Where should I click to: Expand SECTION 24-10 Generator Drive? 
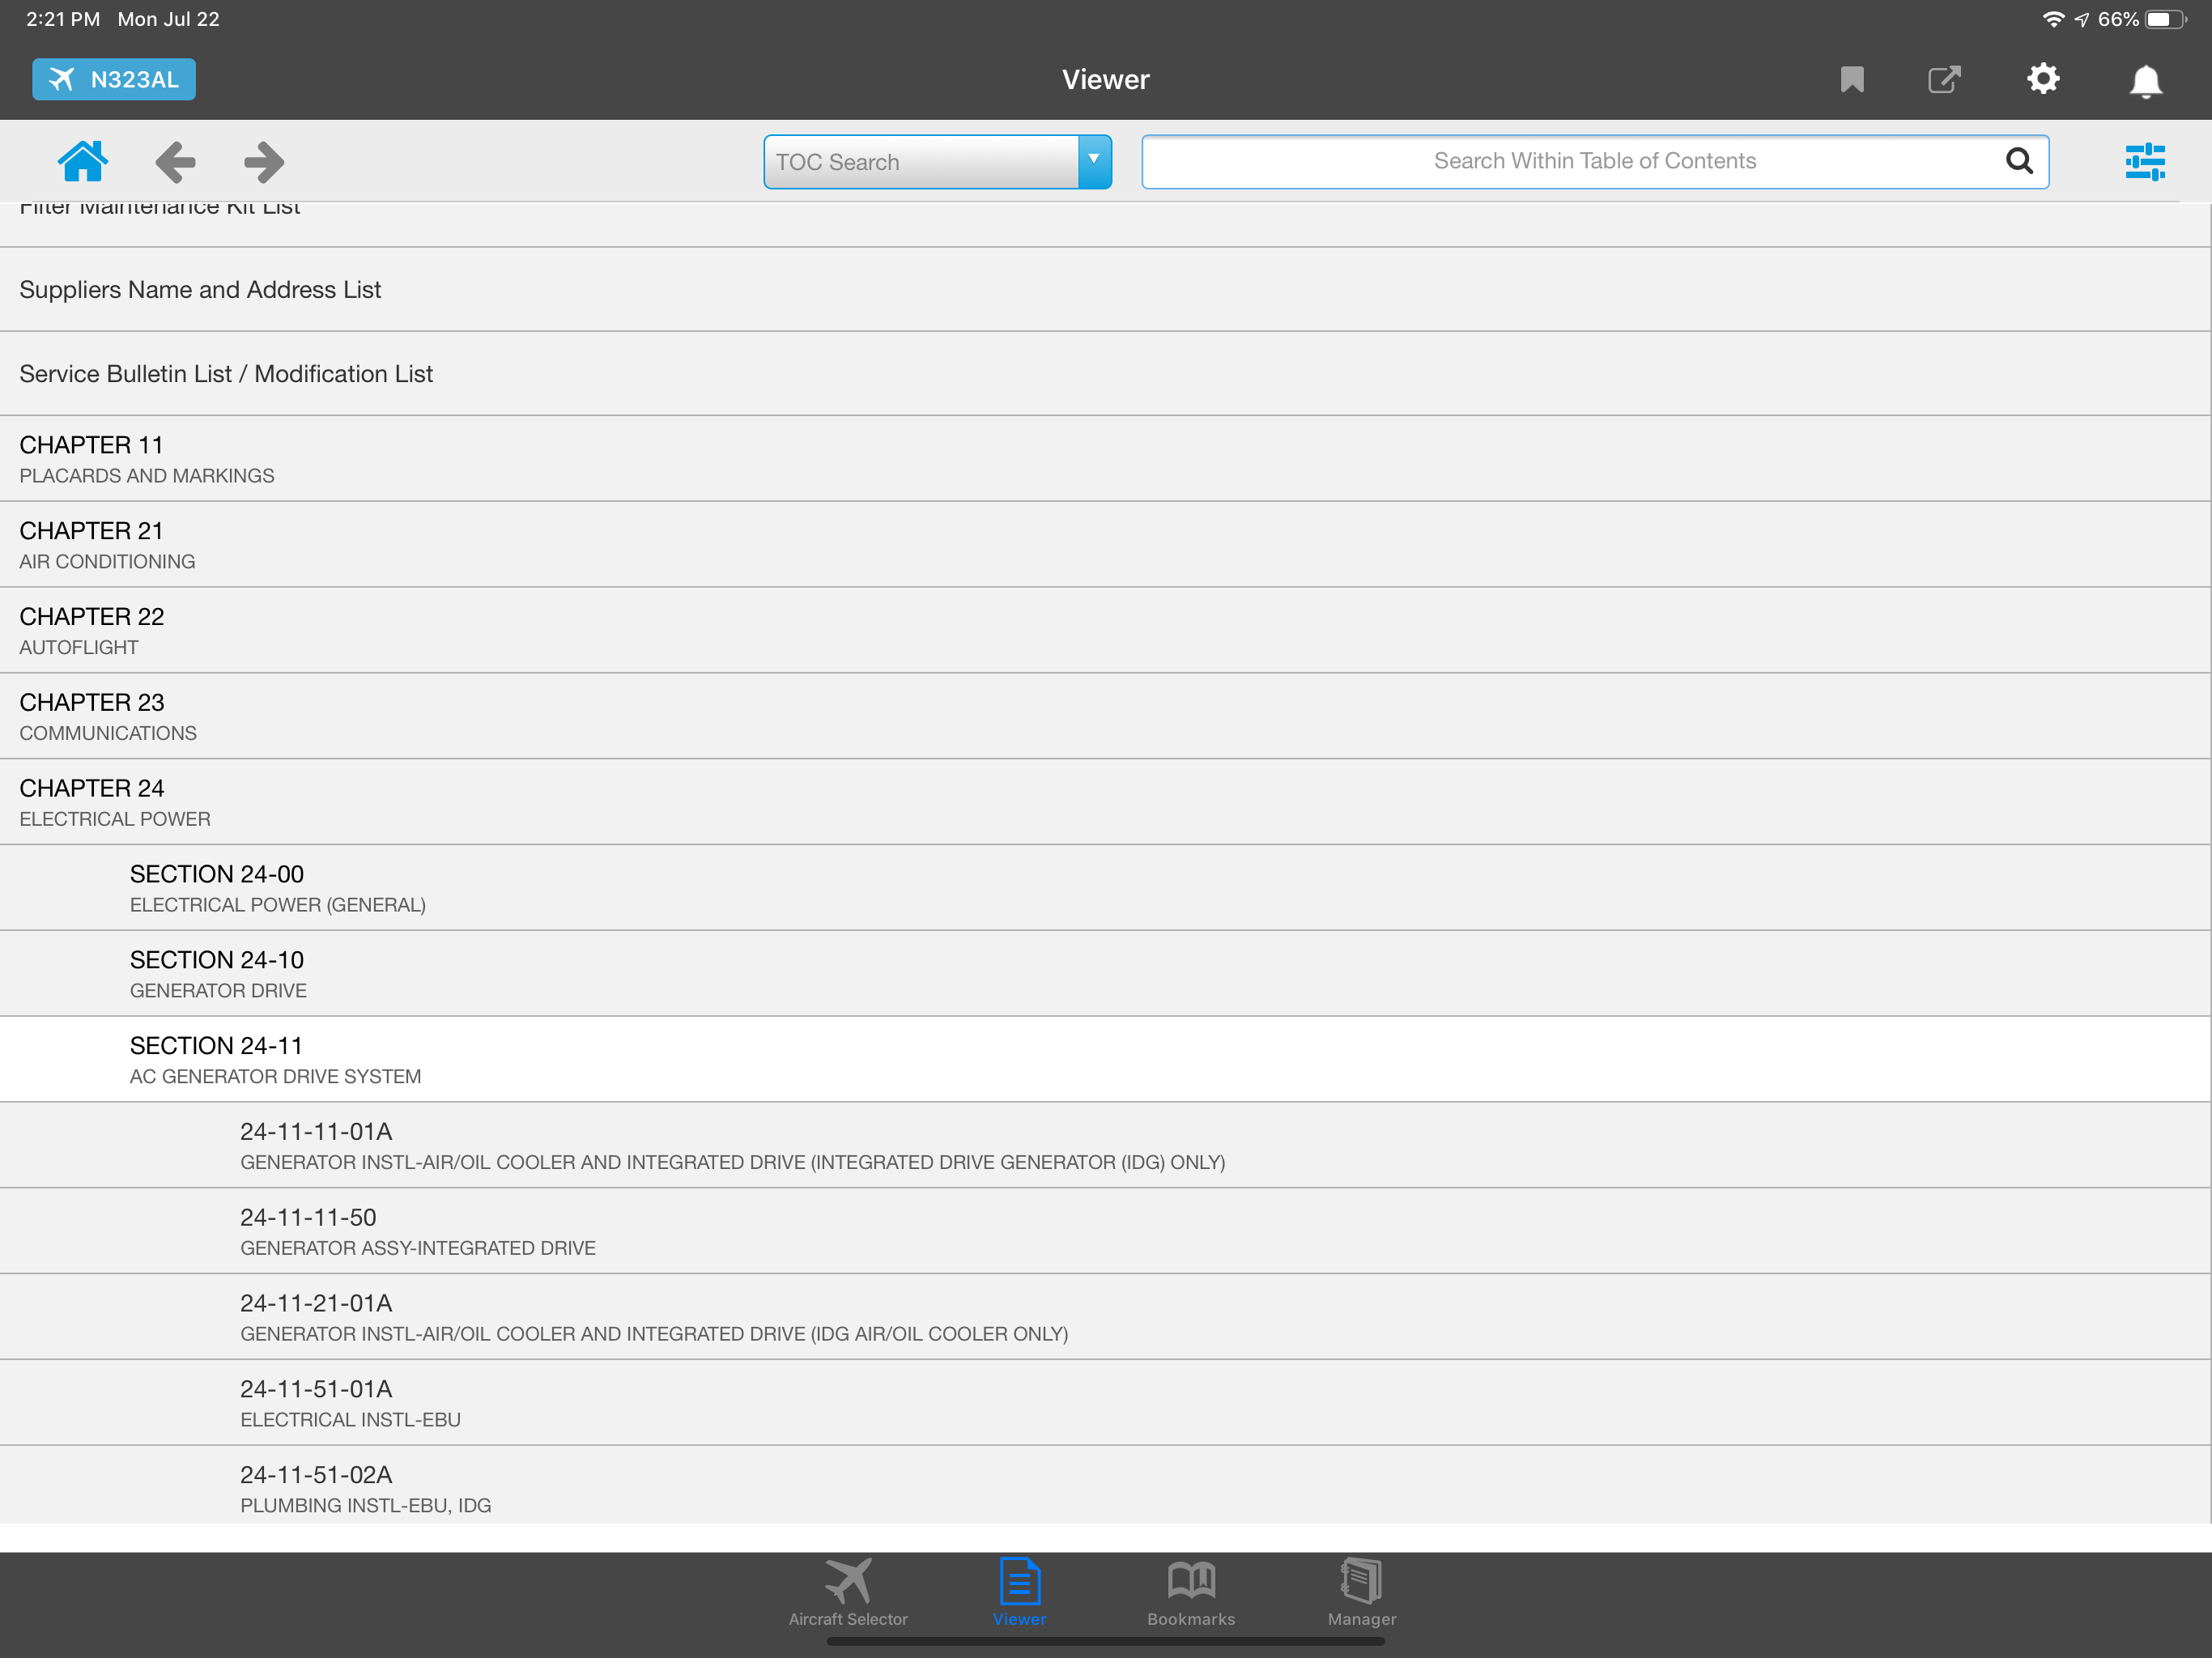[x=218, y=973]
